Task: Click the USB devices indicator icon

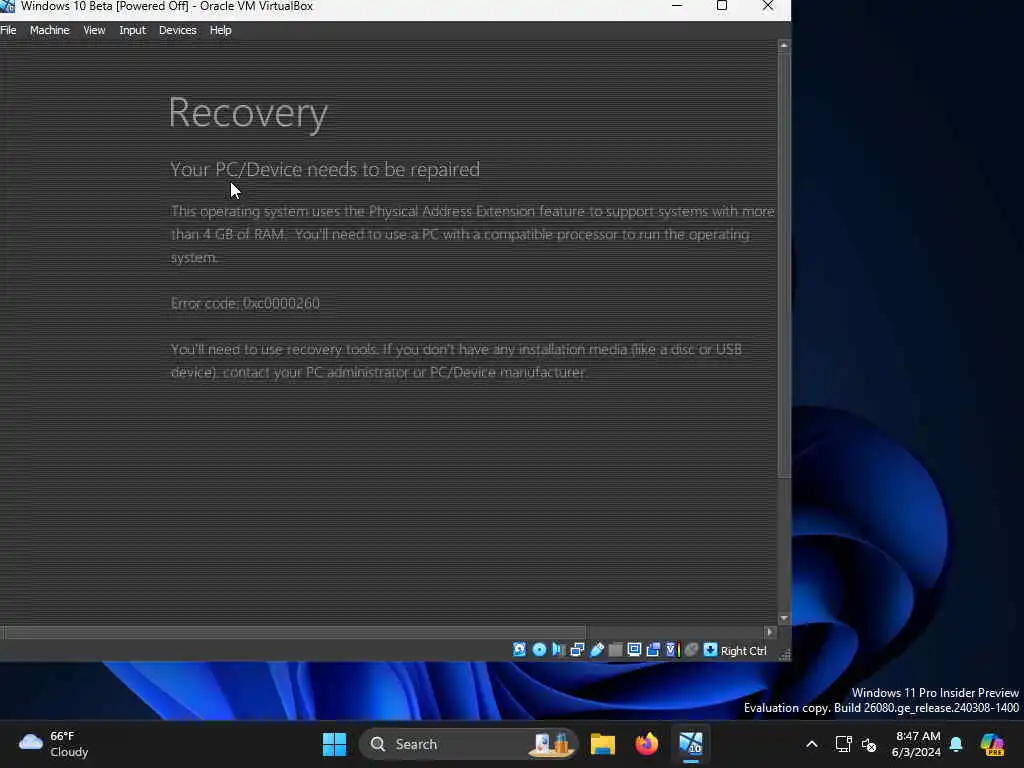Action: coord(597,649)
